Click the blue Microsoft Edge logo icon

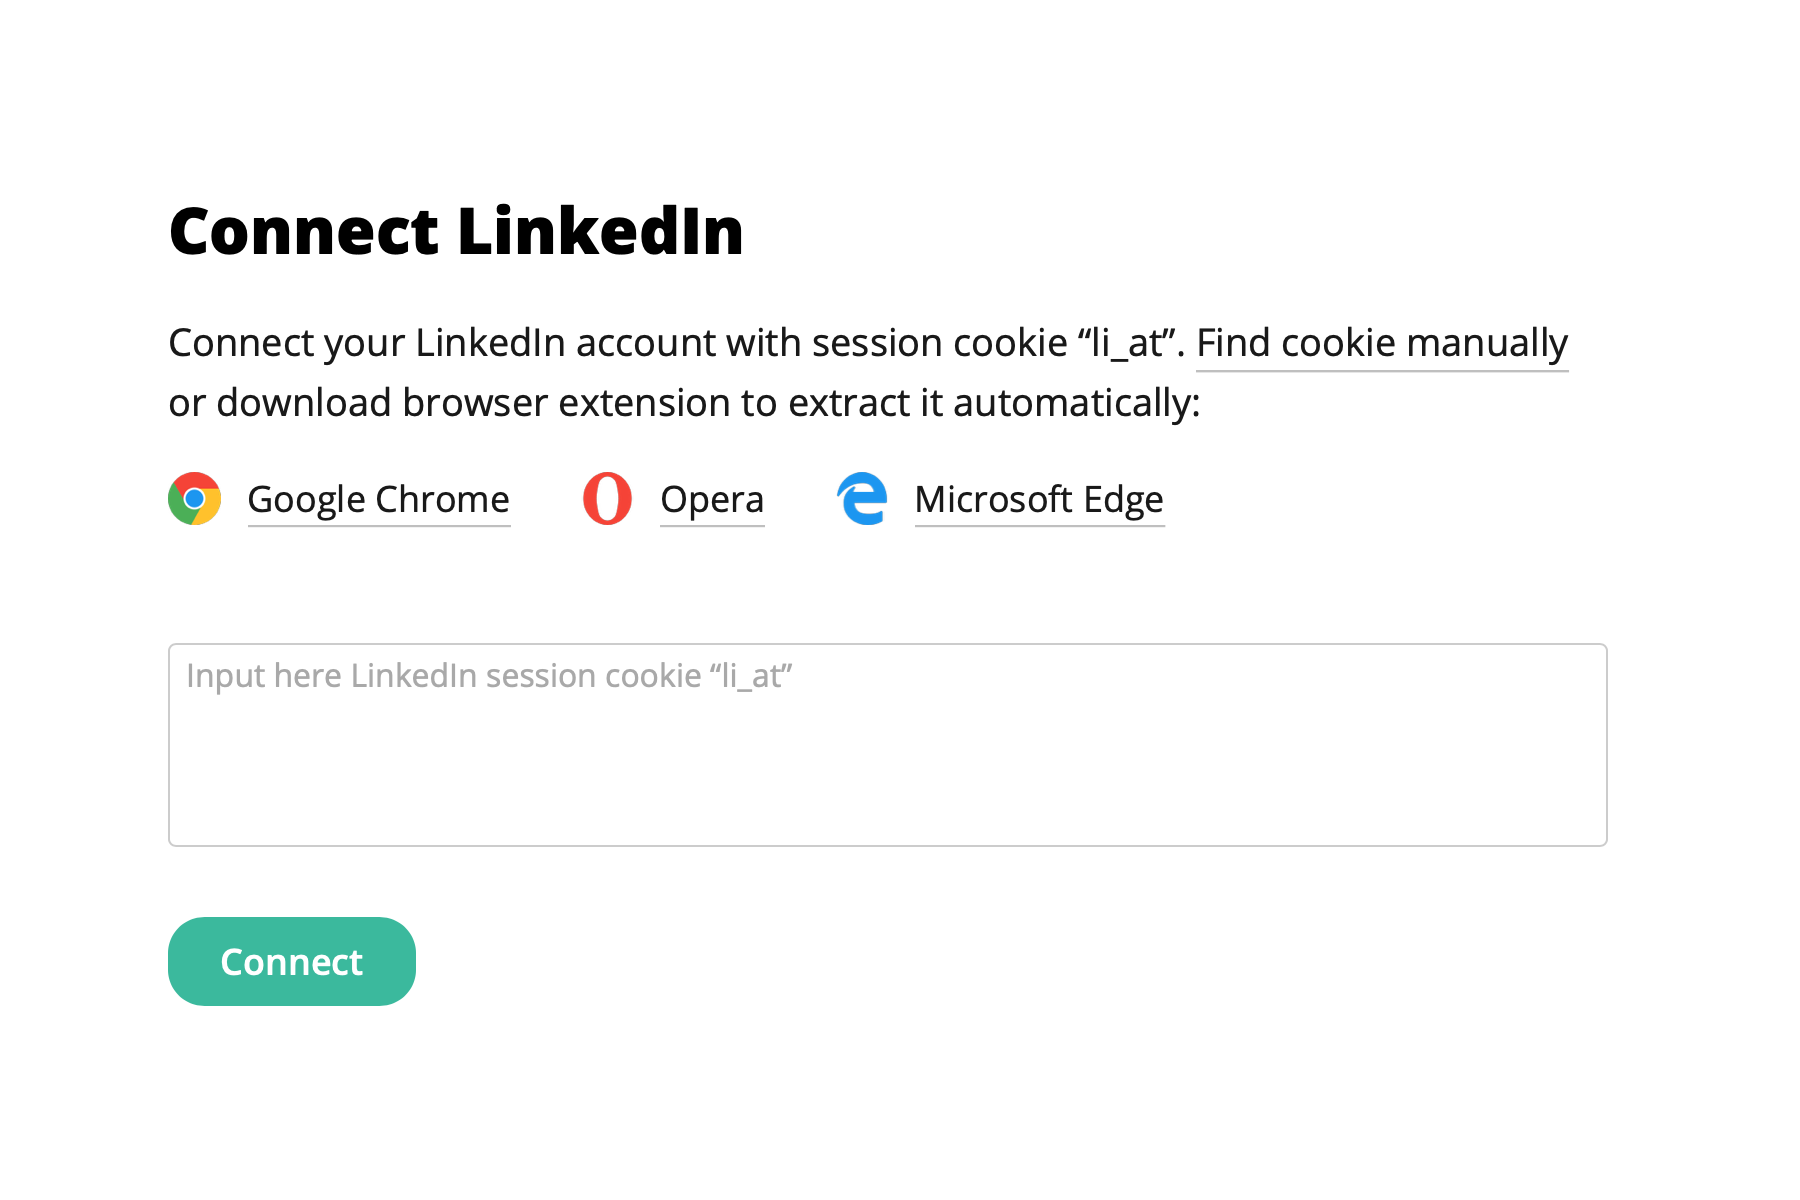(x=862, y=499)
